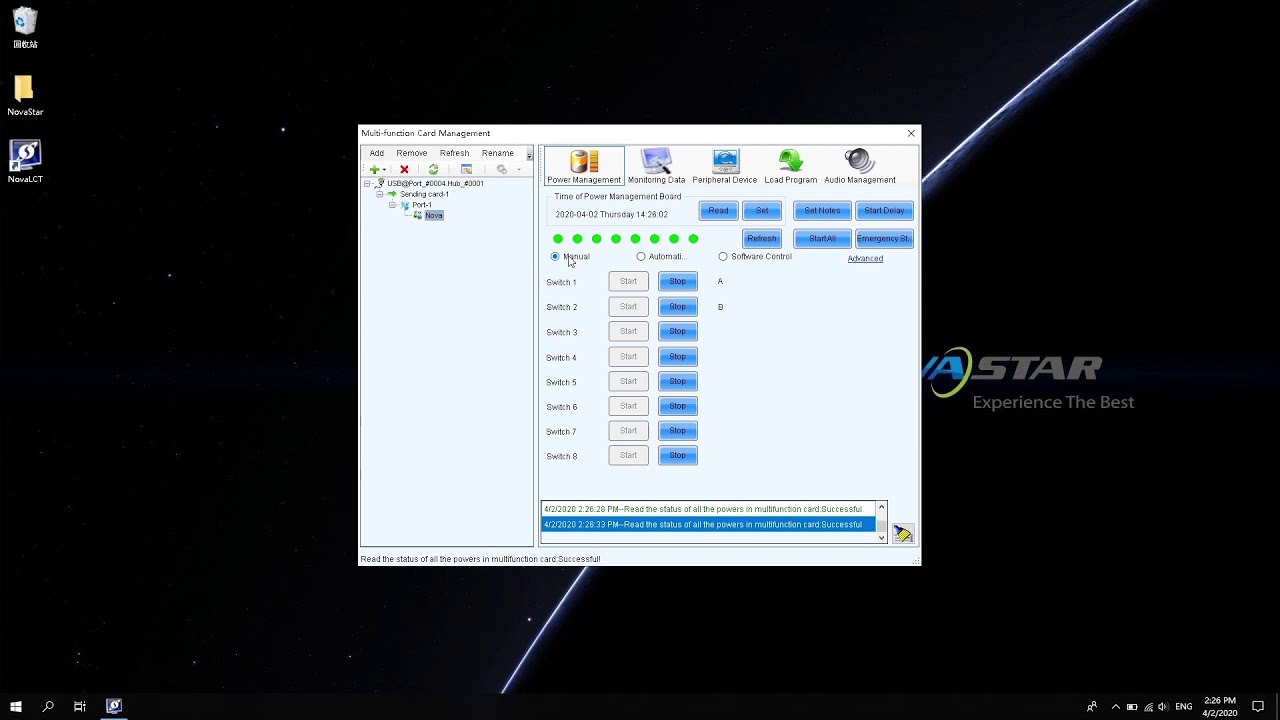Collapse the Sending card-1 tree node

pyautogui.click(x=380, y=194)
